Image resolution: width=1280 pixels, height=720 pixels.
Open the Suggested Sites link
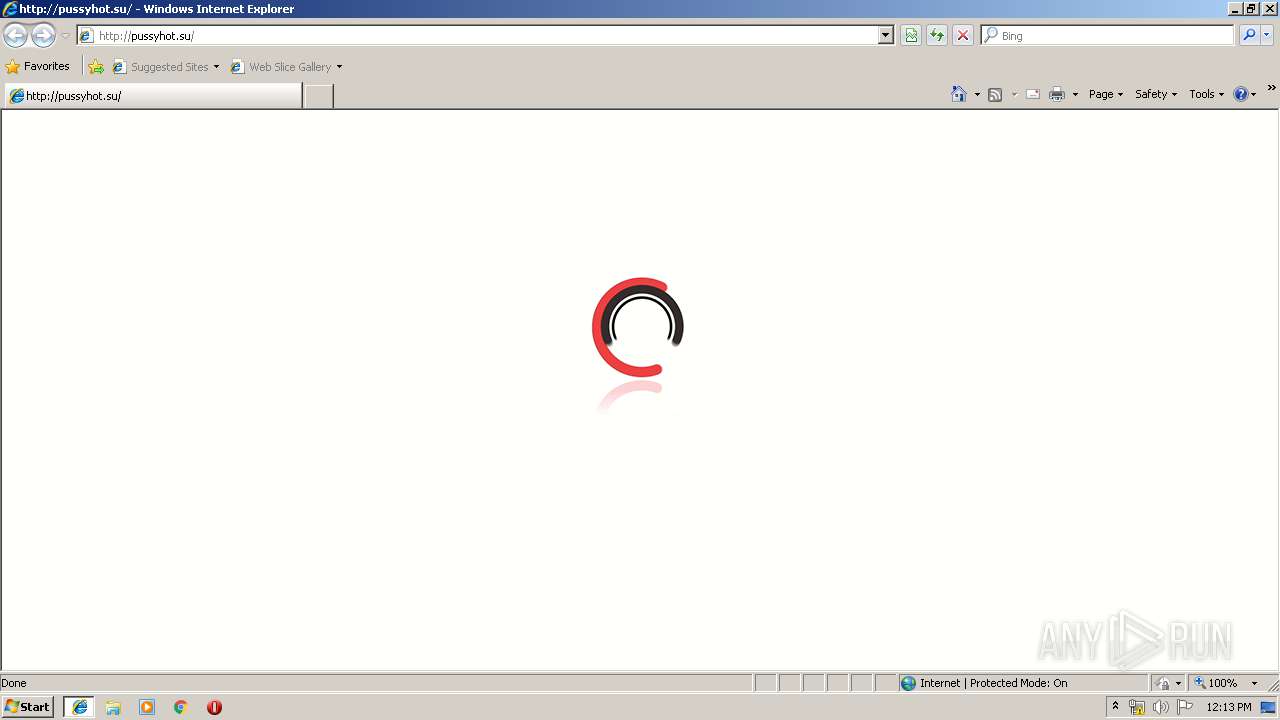coord(165,67)
